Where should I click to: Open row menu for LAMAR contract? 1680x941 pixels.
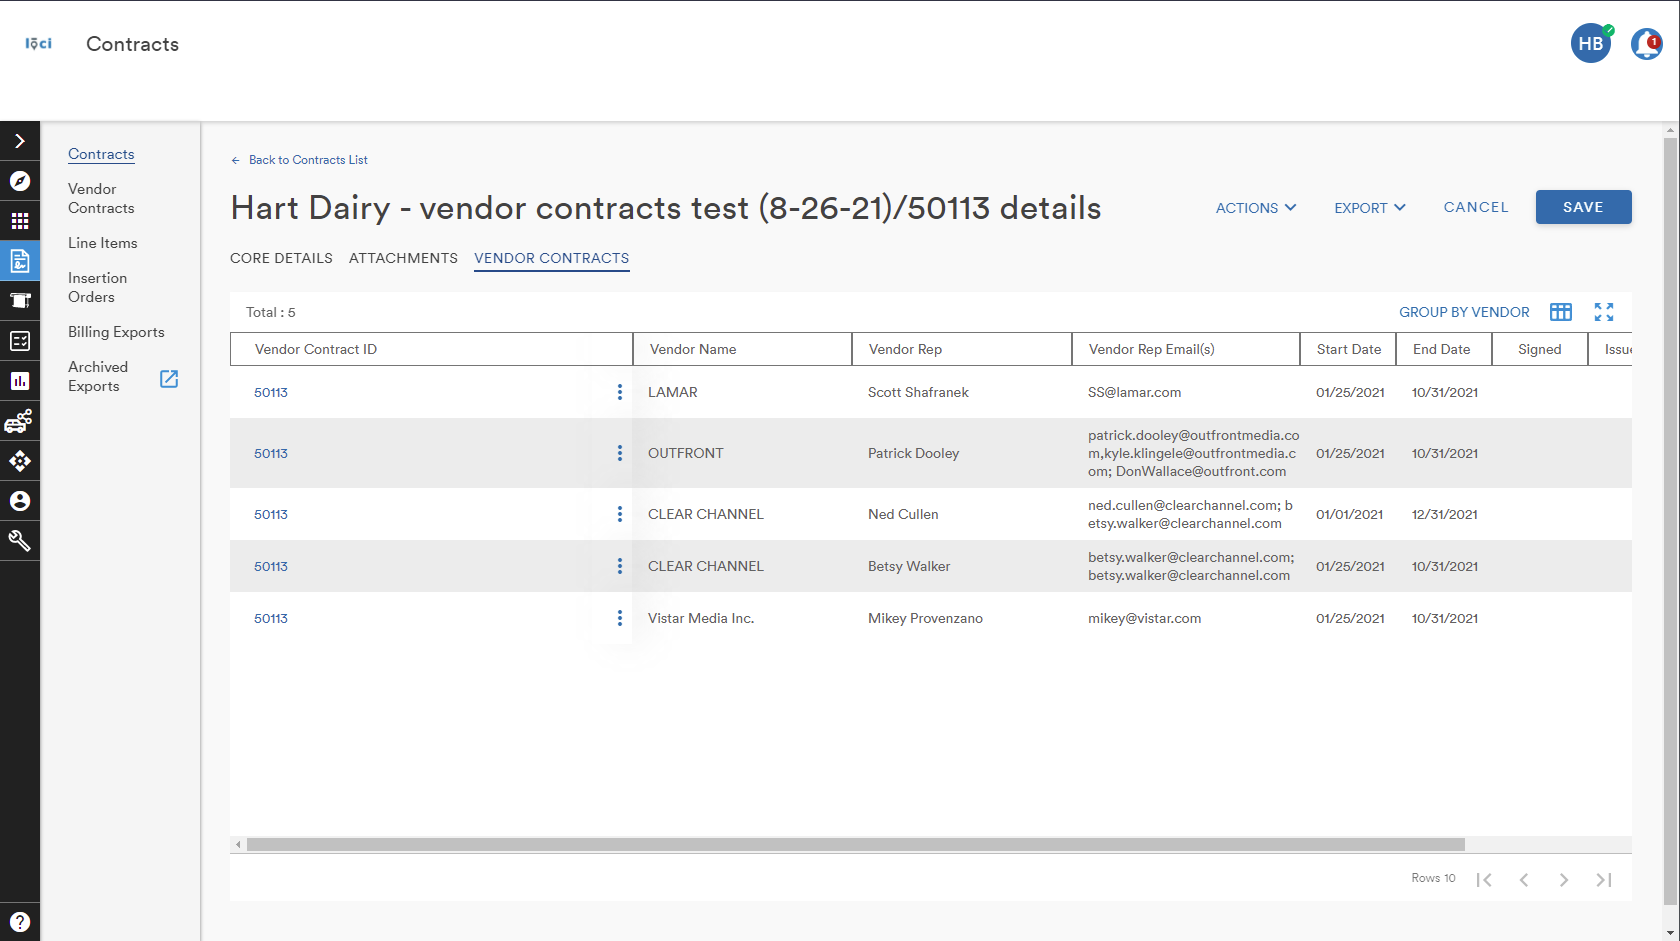[620, 392]
